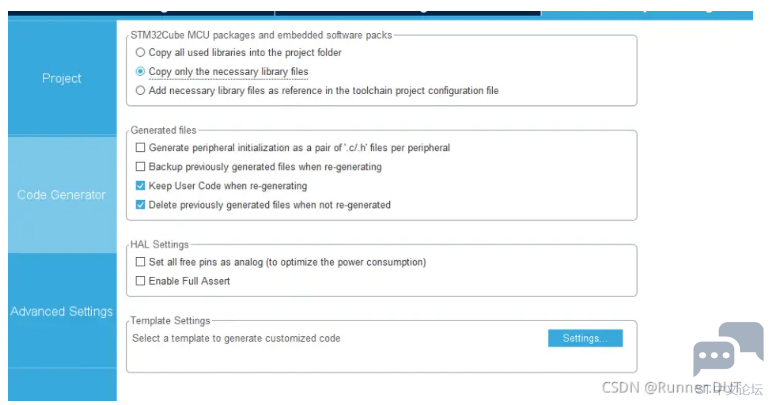The width and height of the screenshot is (772, 405).
Task: Click the HAL Settings group label
Action: [x=160, y=245]
